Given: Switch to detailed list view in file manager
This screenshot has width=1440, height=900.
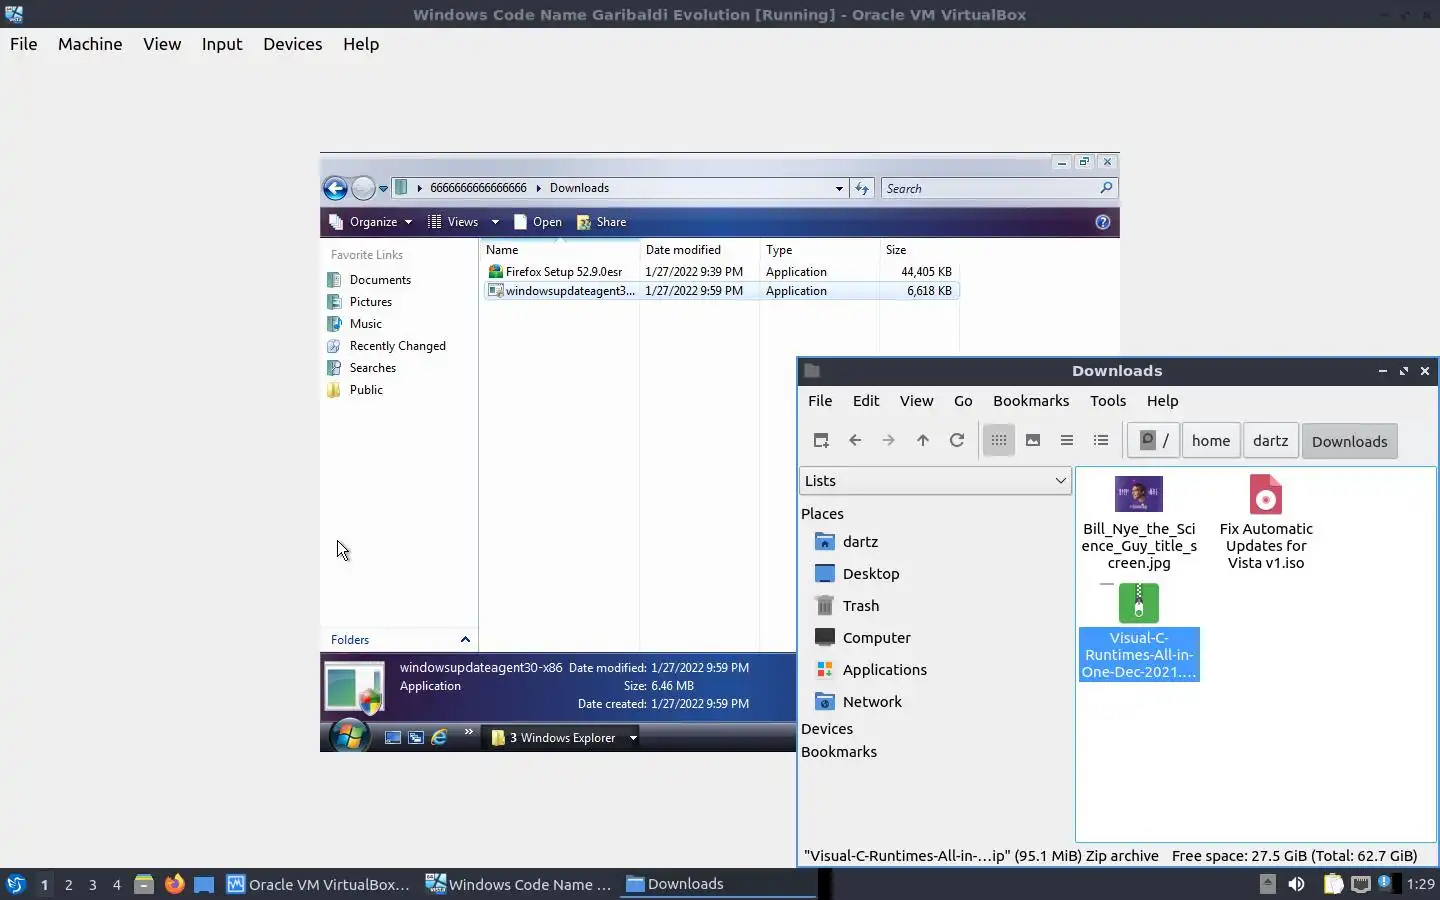Looking at the screenshot, I should [x=1101, y=440].
